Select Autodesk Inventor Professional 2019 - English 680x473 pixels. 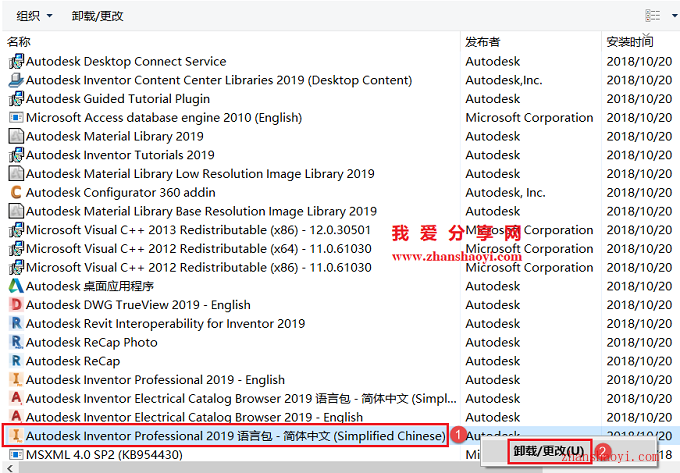155,379
